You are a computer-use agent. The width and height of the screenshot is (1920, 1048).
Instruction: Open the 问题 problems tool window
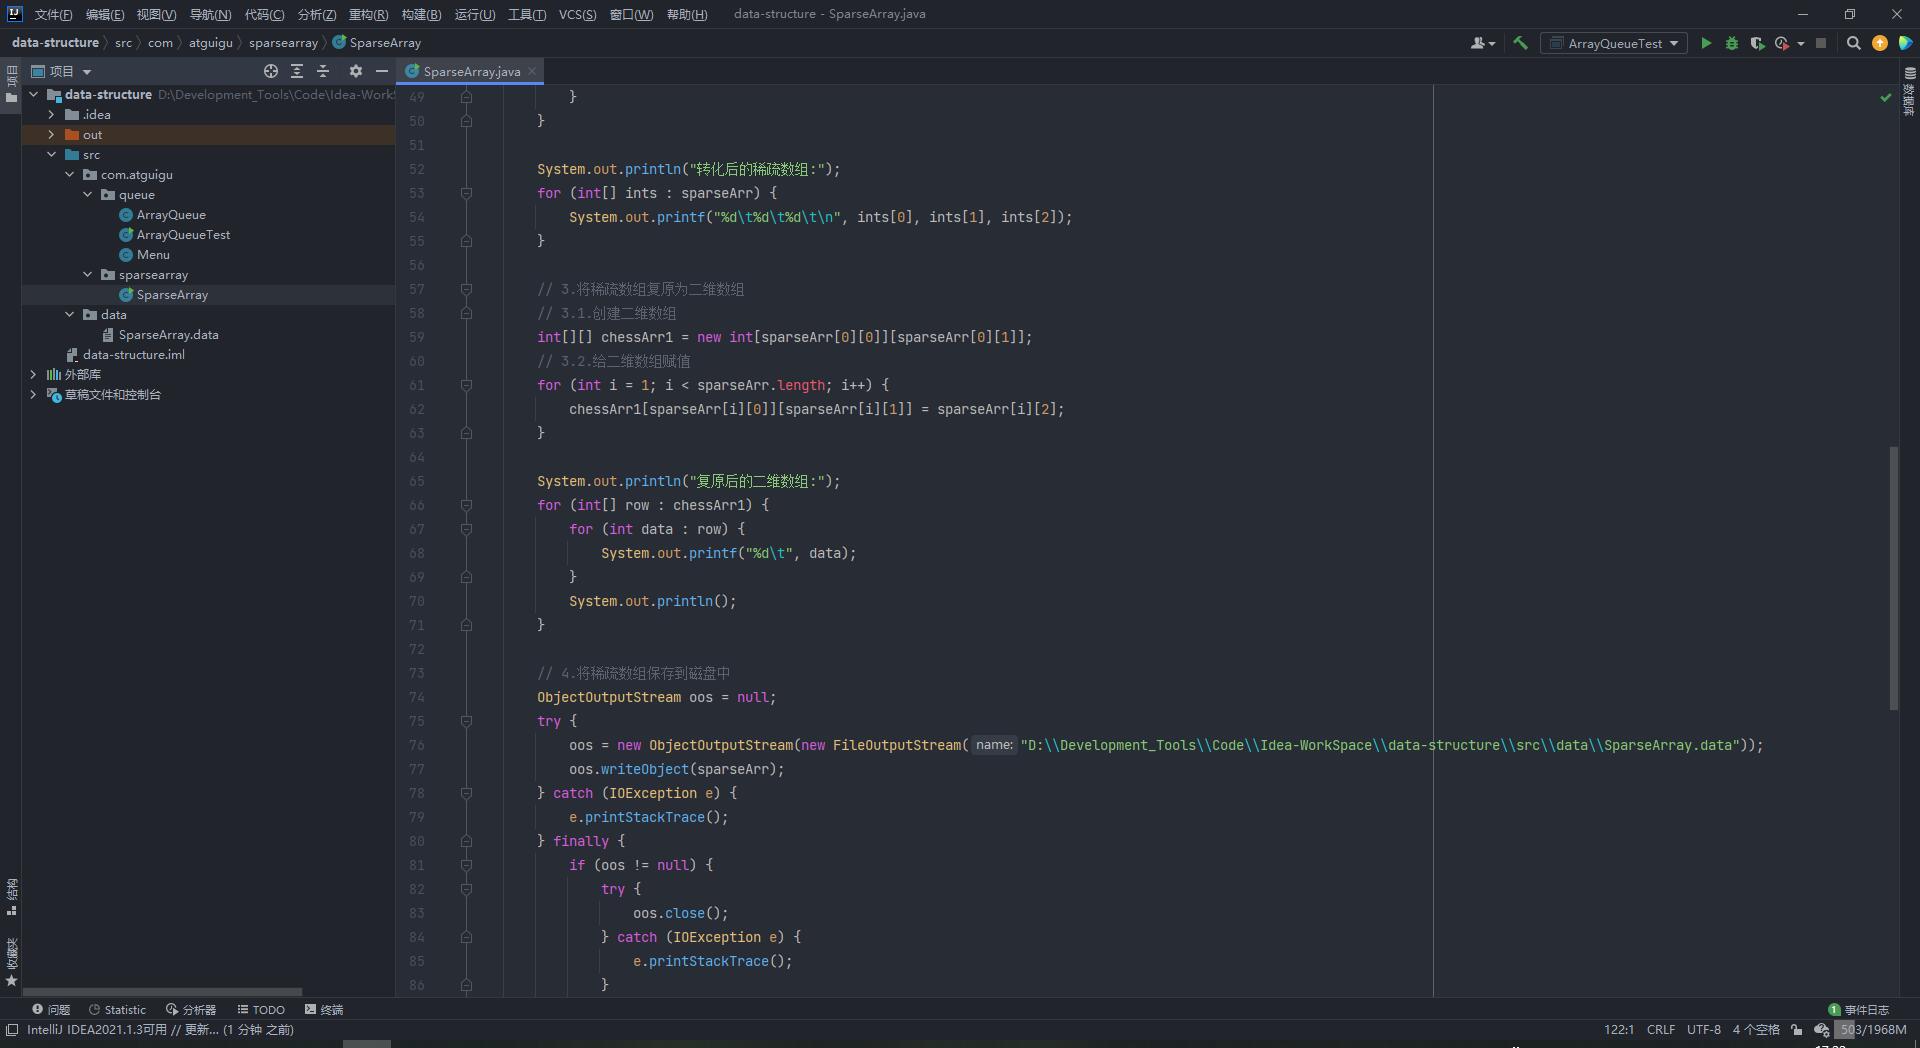pyautogui.click(x=51, y=1010)
